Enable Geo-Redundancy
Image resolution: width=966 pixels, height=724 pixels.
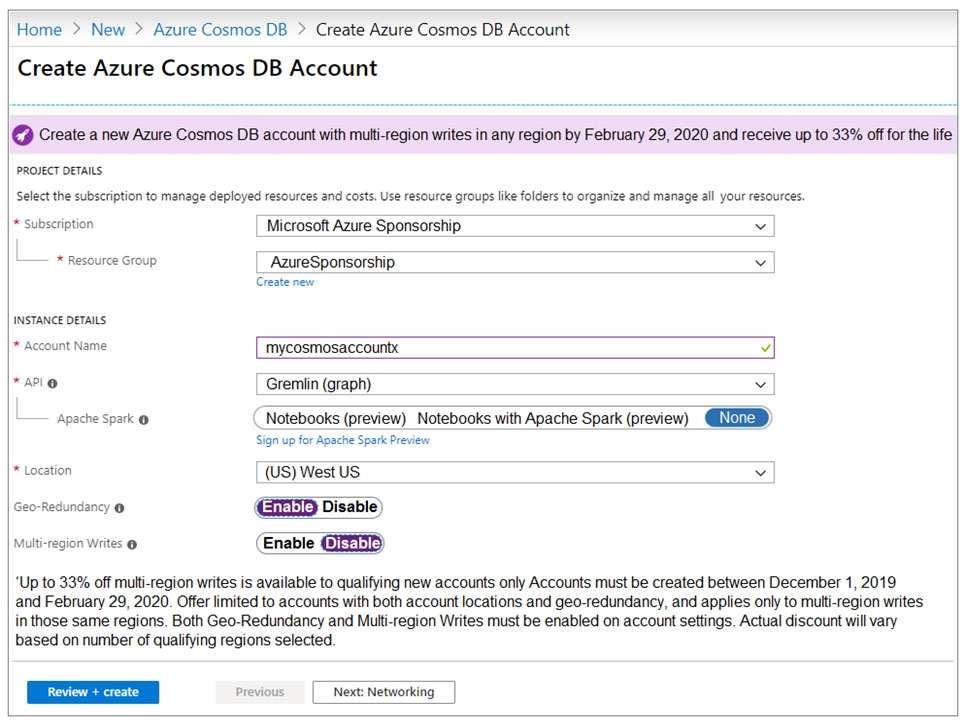(288, 507)
